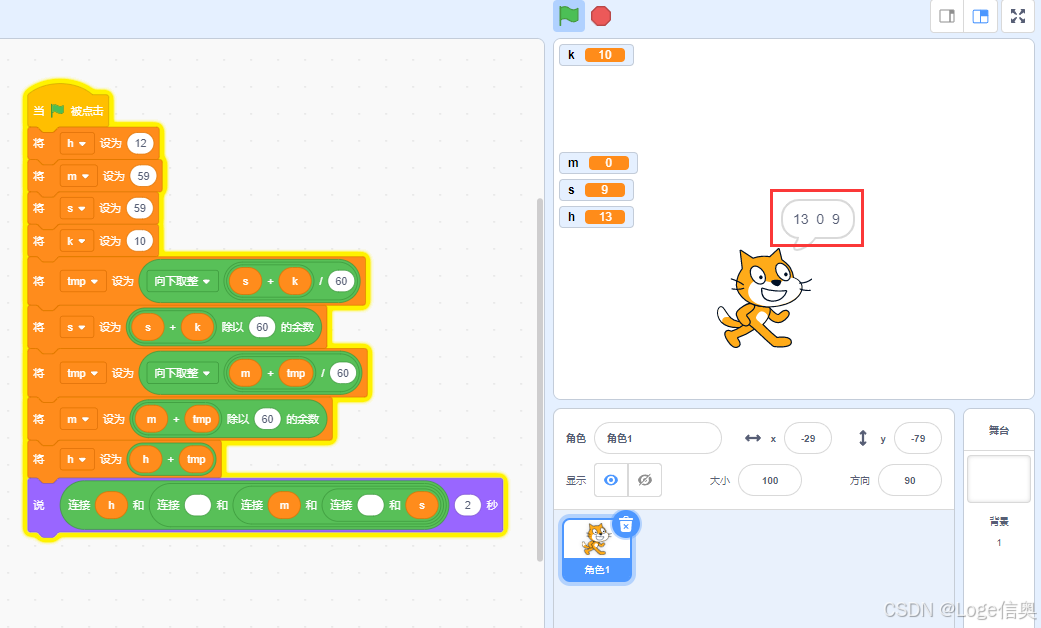
Task: Open variable dropdown s in set-to-59 block
Action: pyautogui.click(x=76, y=208)
